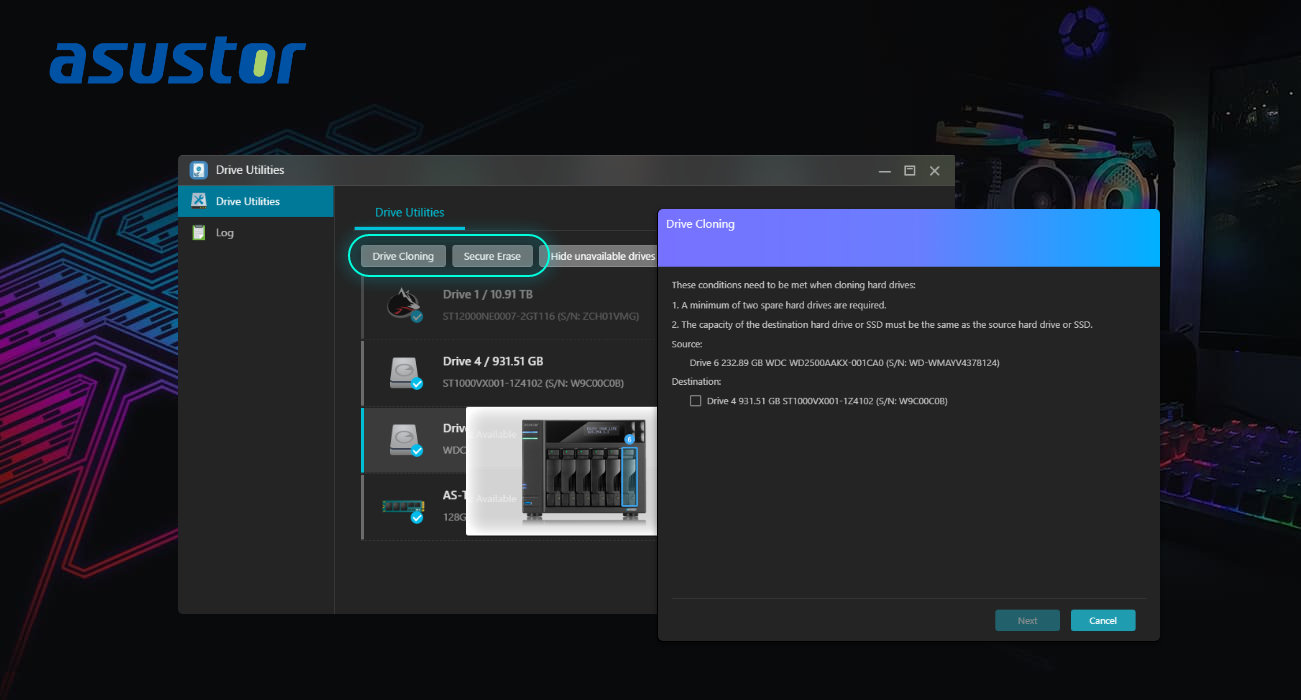Click the highlighted hard drive icon below Drive 4
Image resolution: width=1301 pixels, height=700 pixels.
point(405,440)
